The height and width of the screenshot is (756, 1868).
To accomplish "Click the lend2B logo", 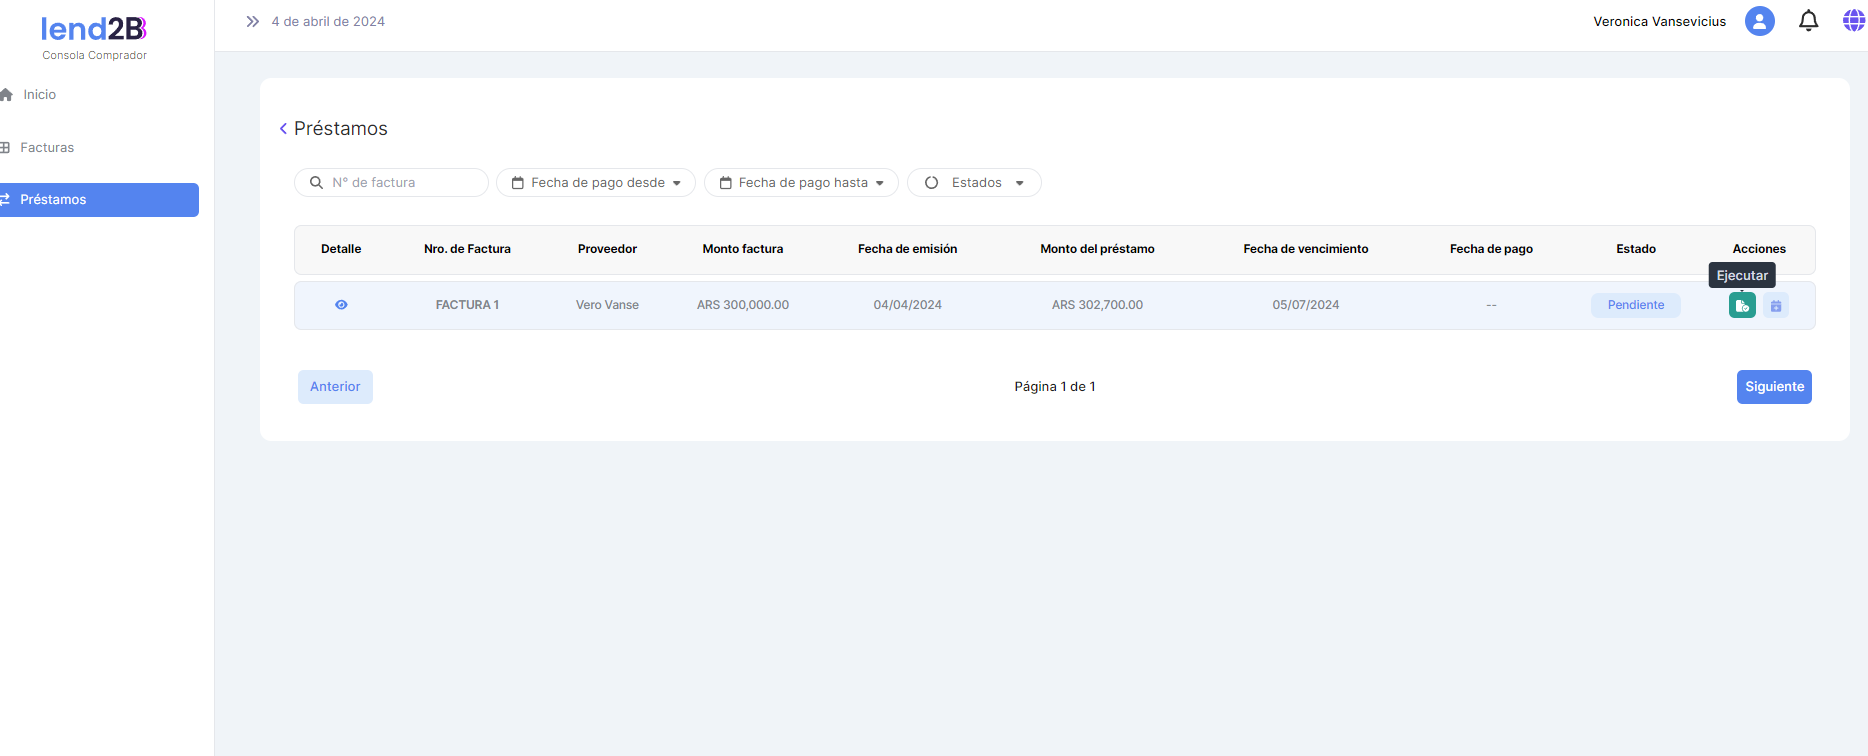I will coord(94,30).
